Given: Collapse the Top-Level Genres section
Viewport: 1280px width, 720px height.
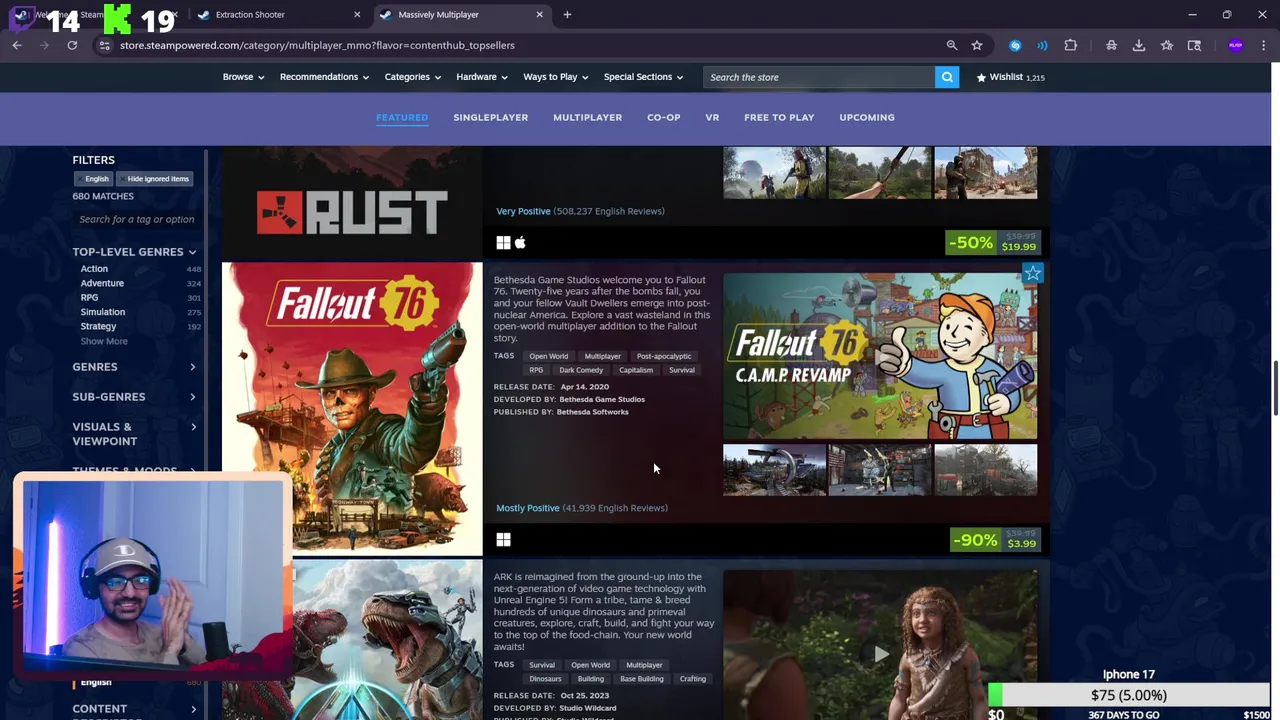Looking at the screenshot, I should click(x=134, y=252).
